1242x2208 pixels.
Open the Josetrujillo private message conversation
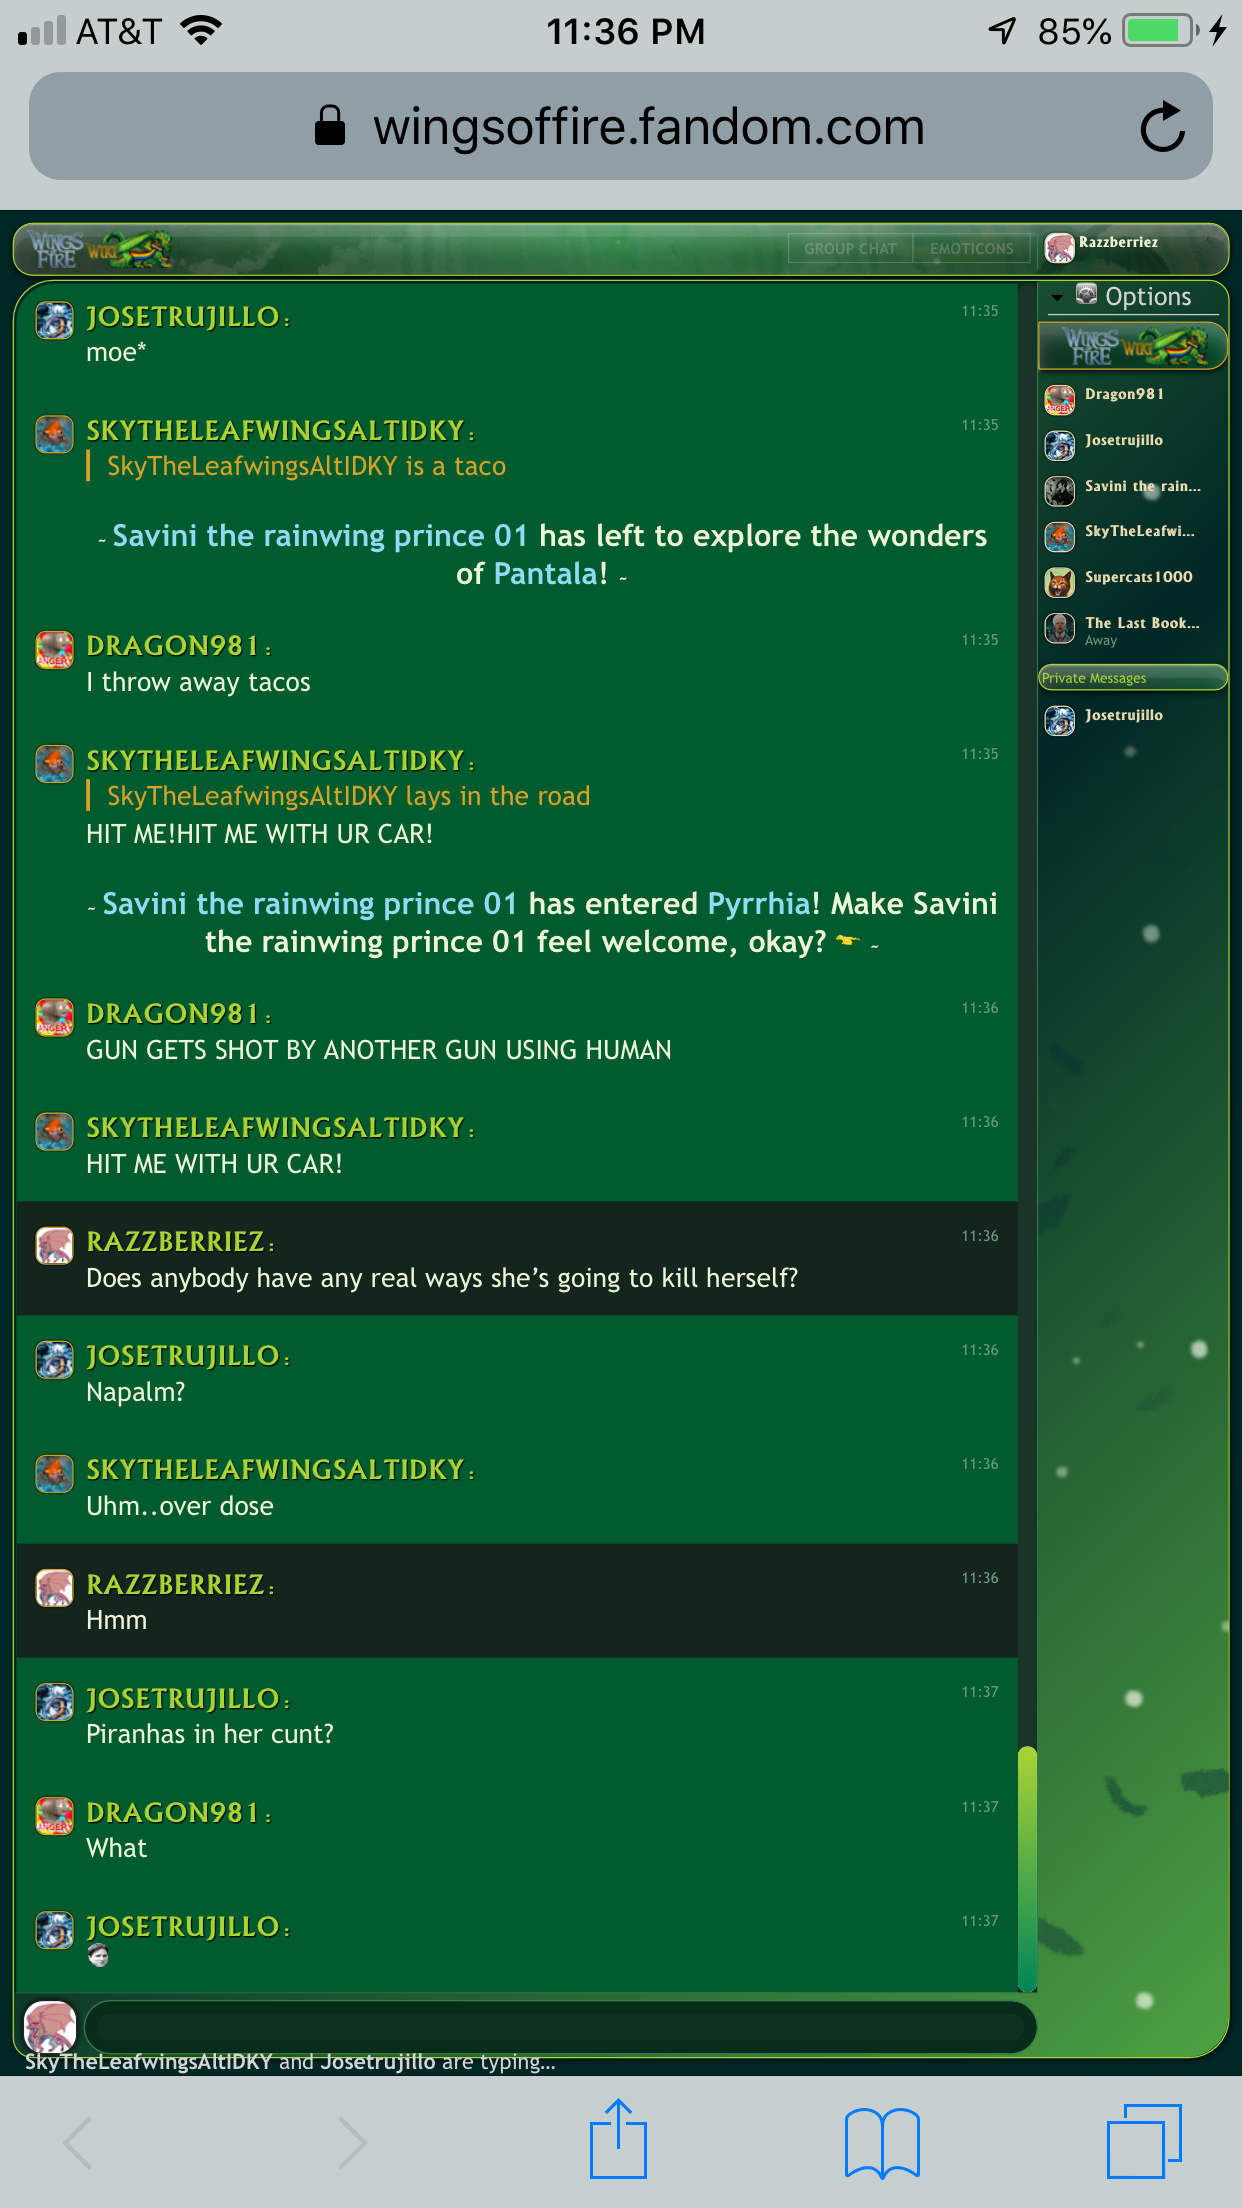click(x=1123, y=716)
